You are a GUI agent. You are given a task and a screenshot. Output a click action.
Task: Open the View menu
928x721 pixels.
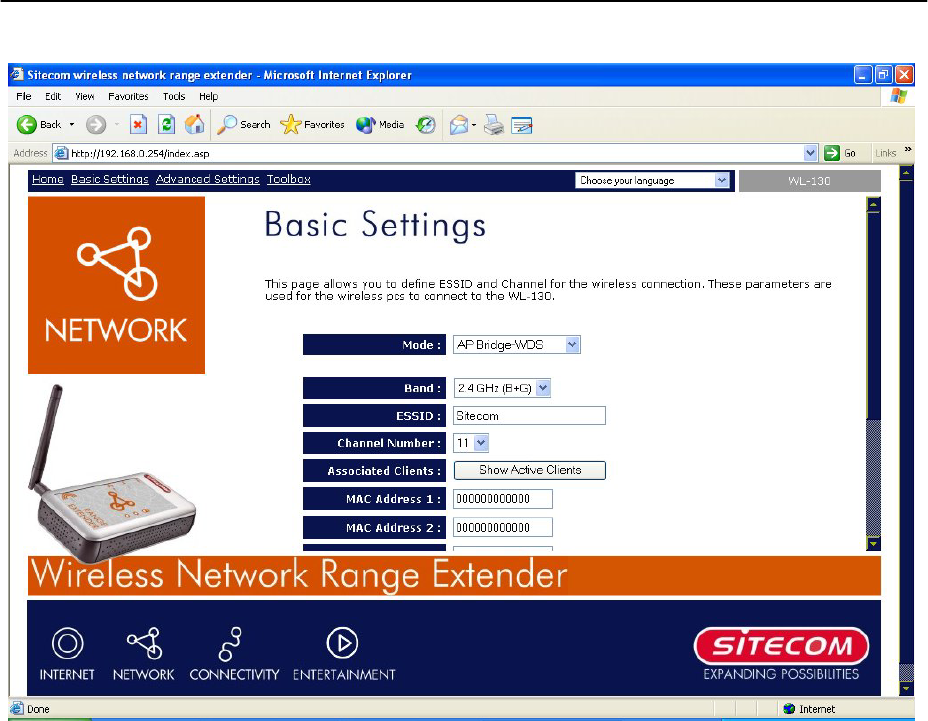coord(85,96)
